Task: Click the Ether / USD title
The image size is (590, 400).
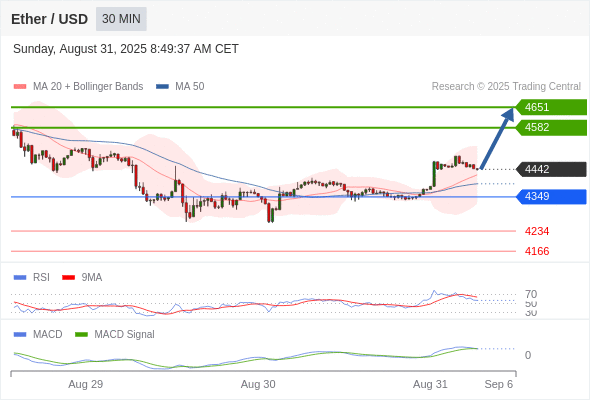Action: pos(49,19)
